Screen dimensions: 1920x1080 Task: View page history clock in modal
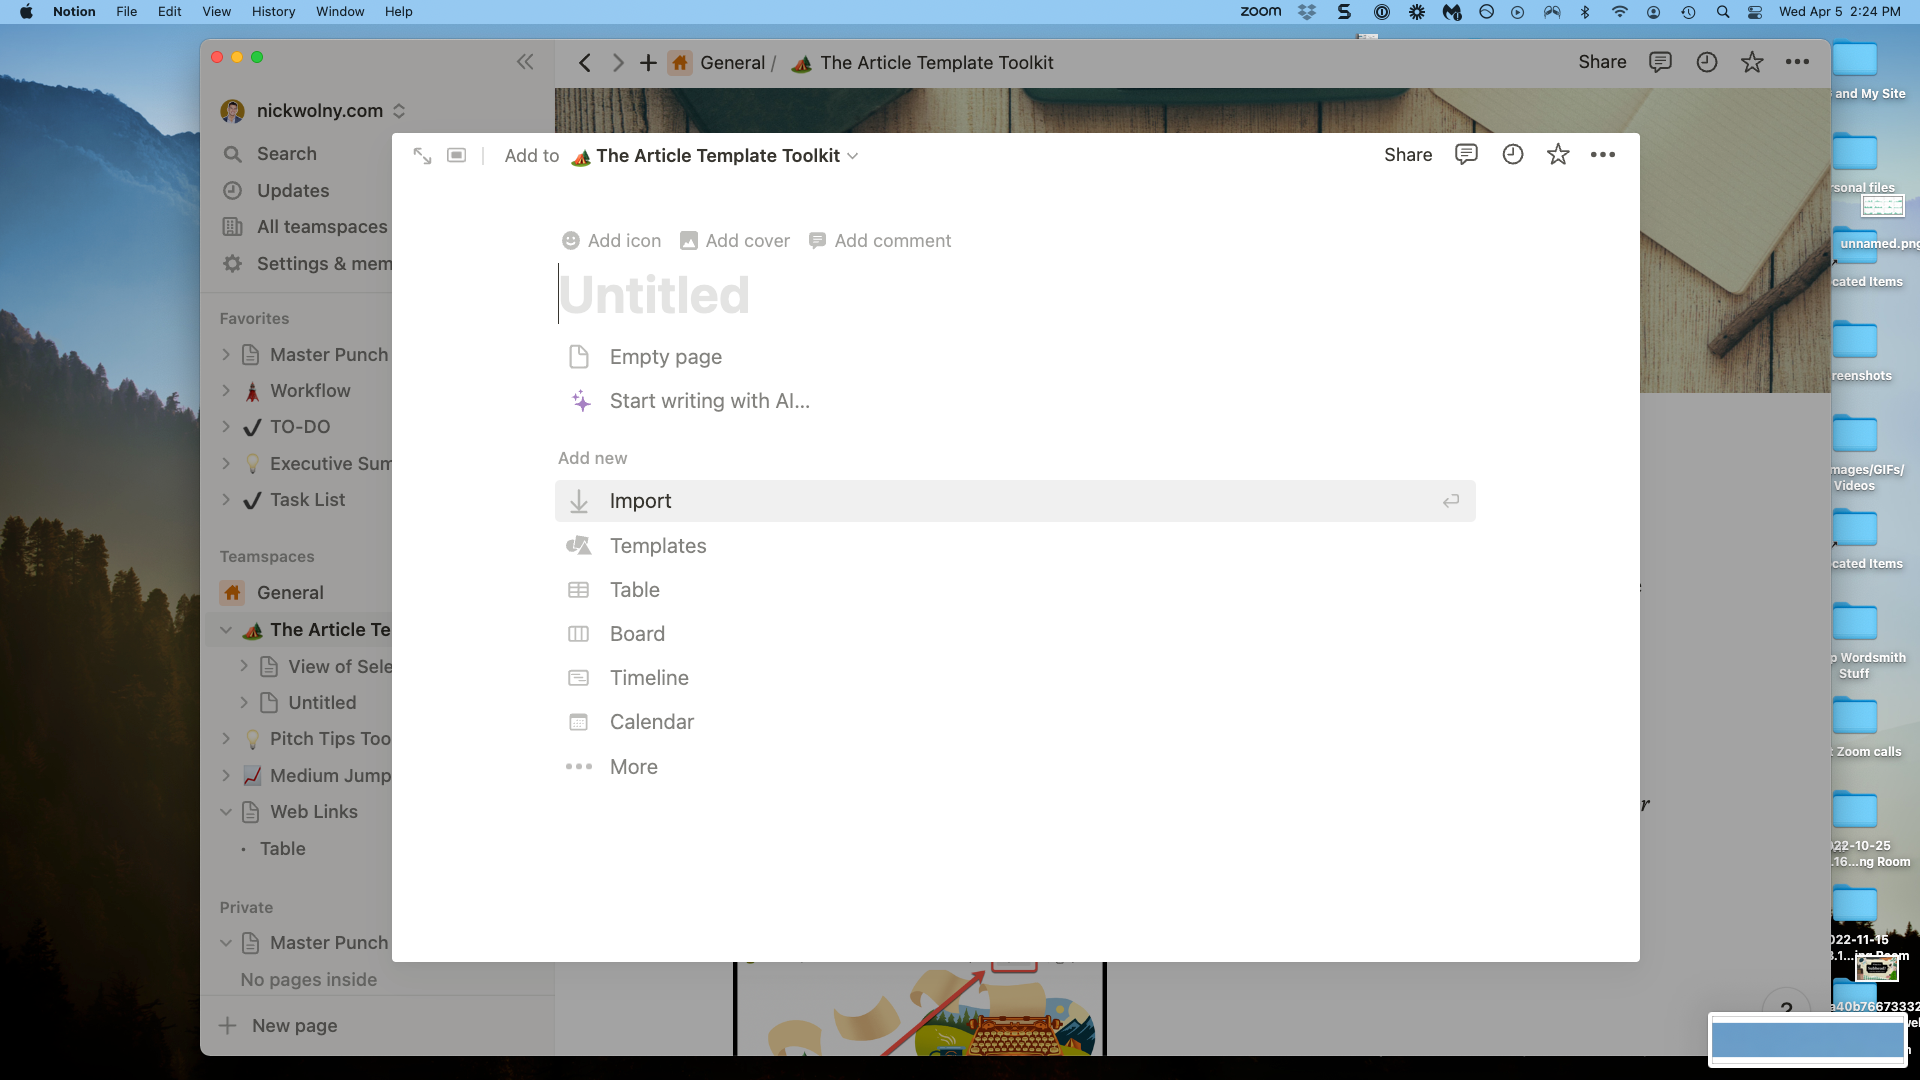[x=1512, y=155]
